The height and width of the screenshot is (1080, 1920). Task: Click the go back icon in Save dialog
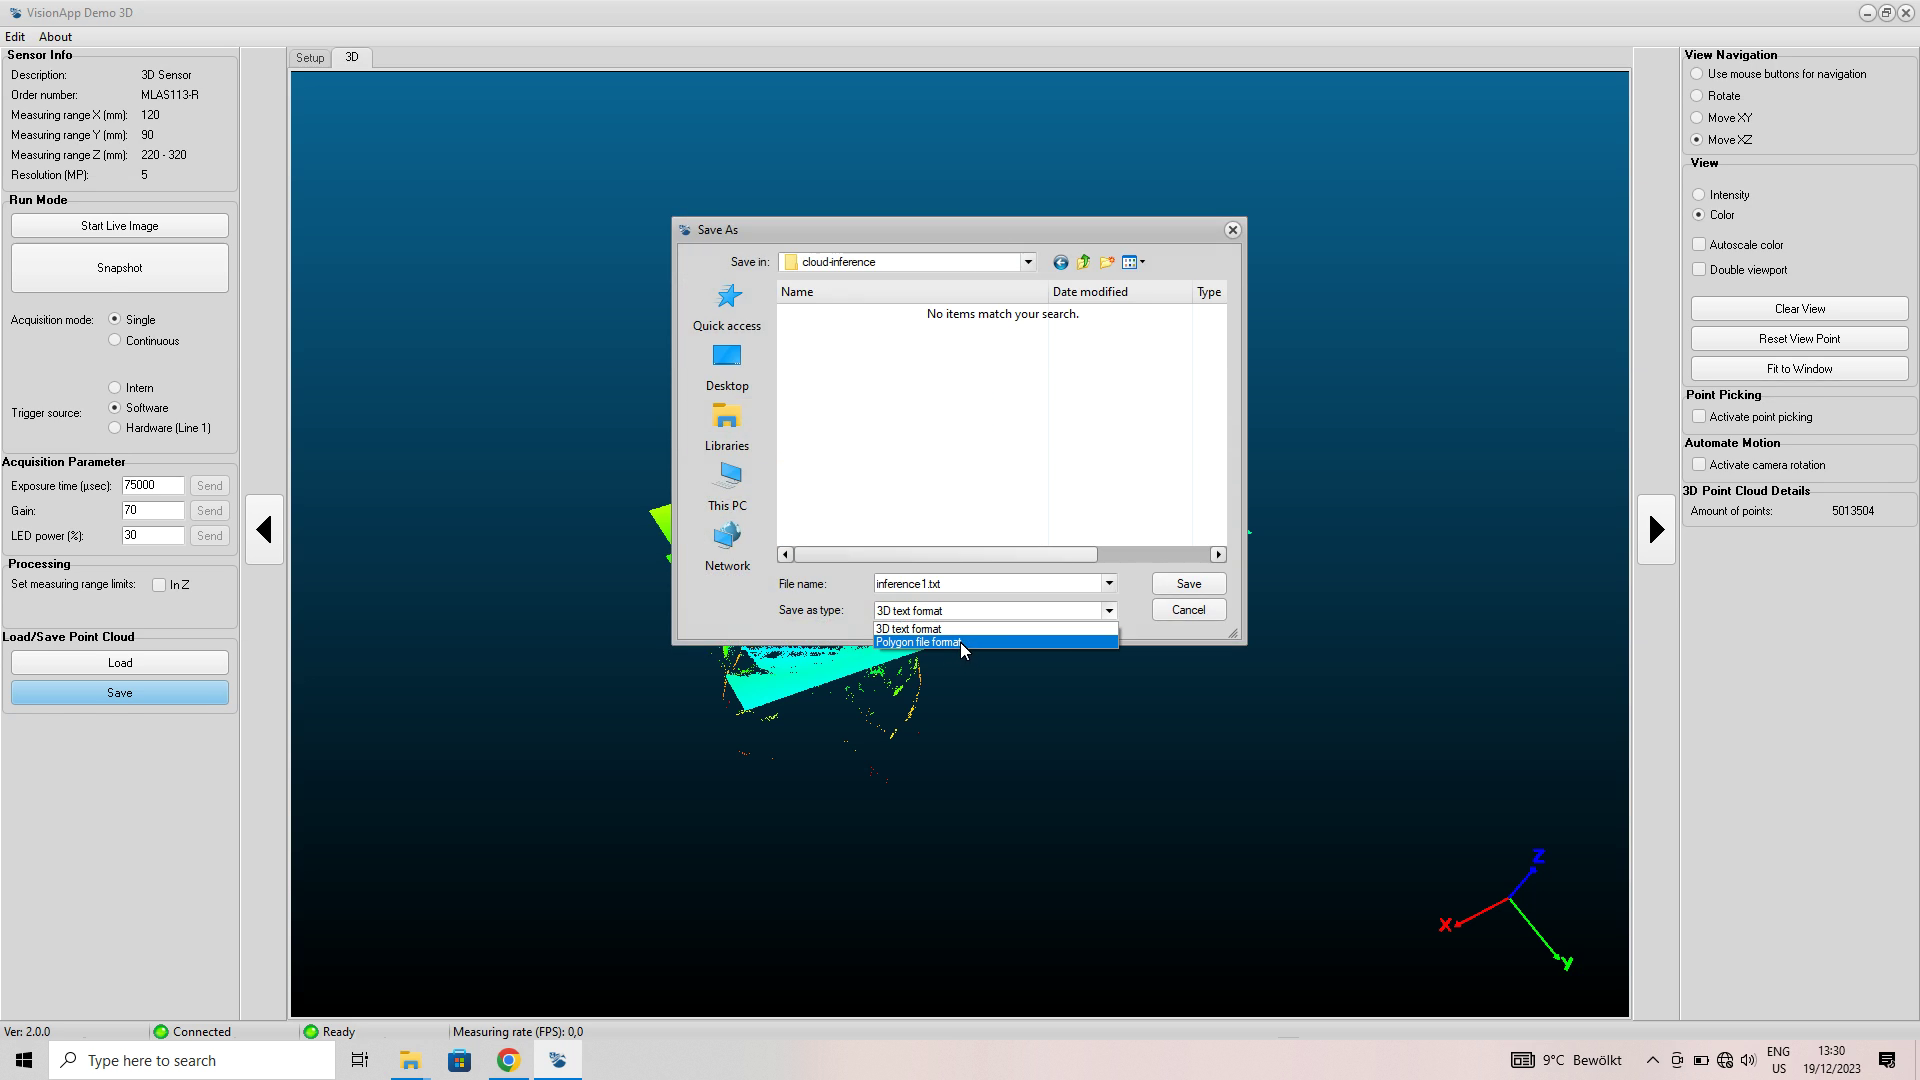tap(1060, 262)
